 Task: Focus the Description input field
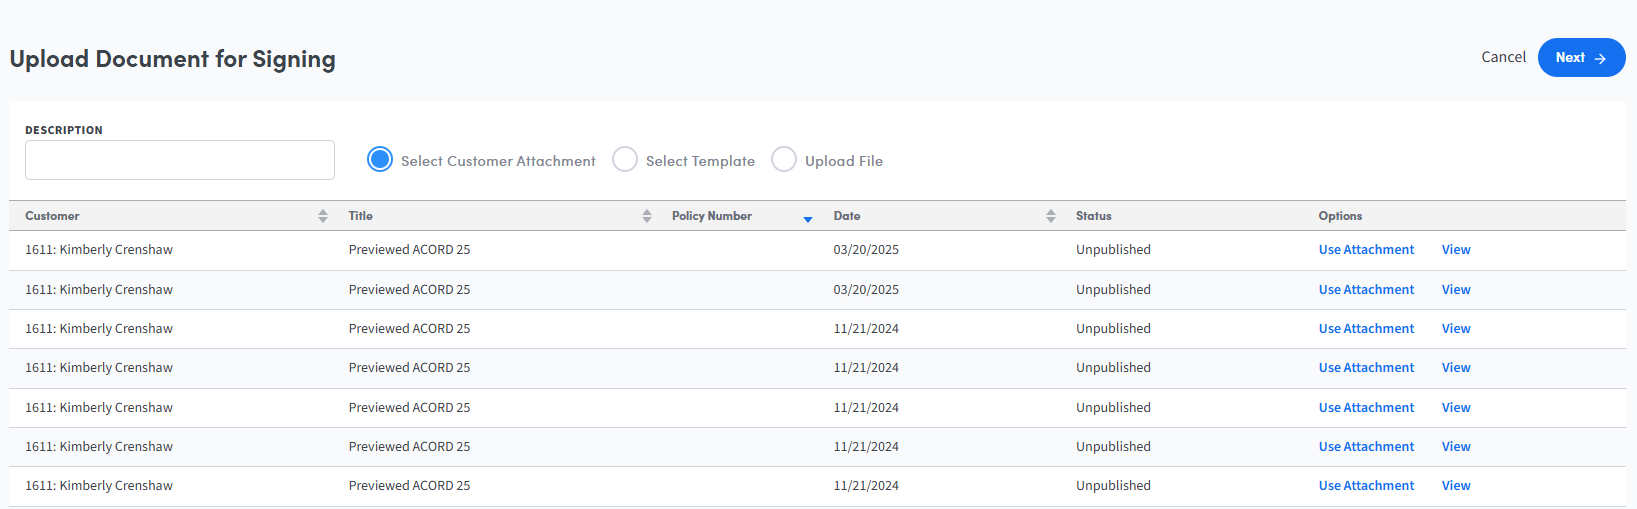tap(180, 160)
